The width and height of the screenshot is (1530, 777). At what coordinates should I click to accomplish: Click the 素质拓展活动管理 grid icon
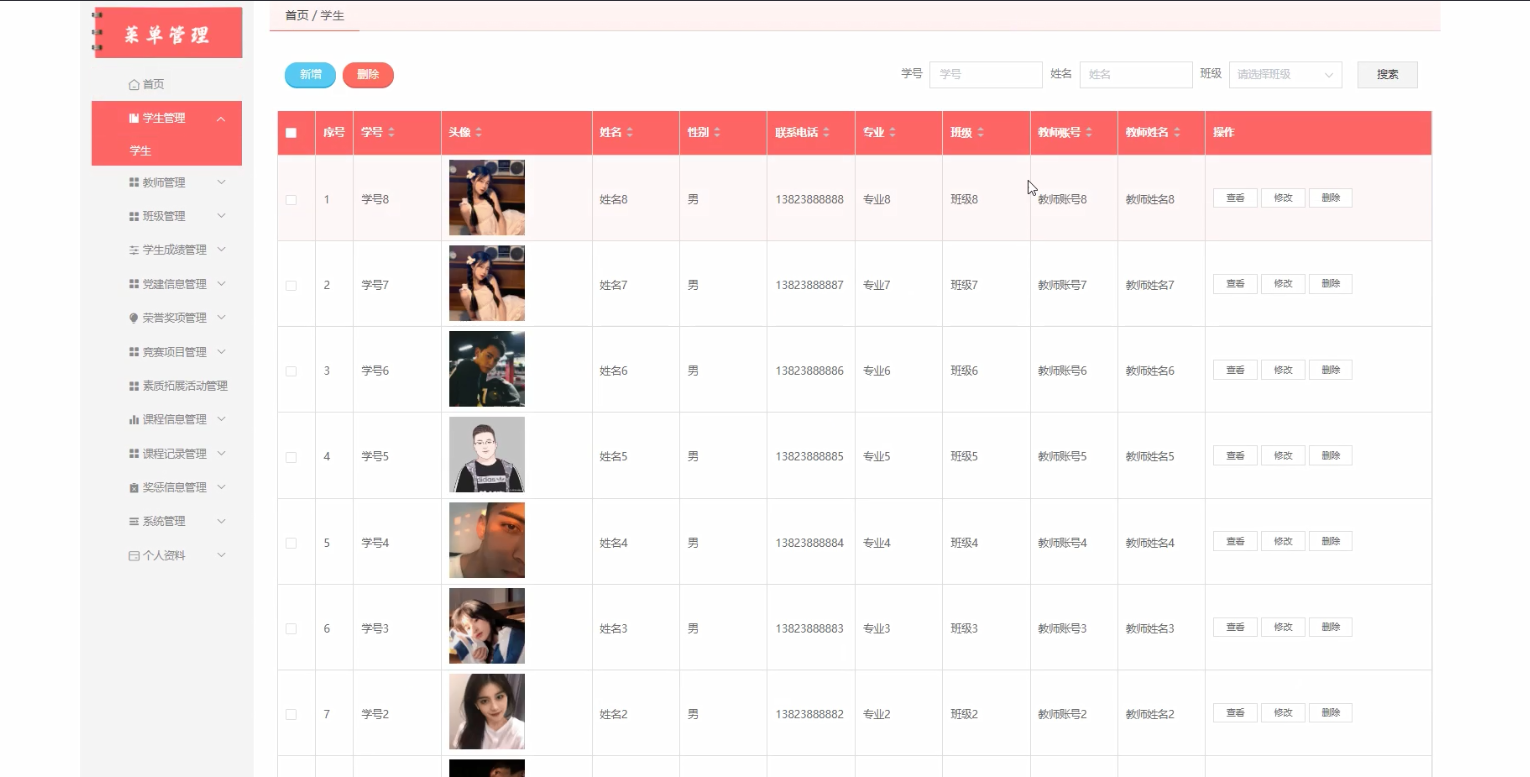[134, 386]
